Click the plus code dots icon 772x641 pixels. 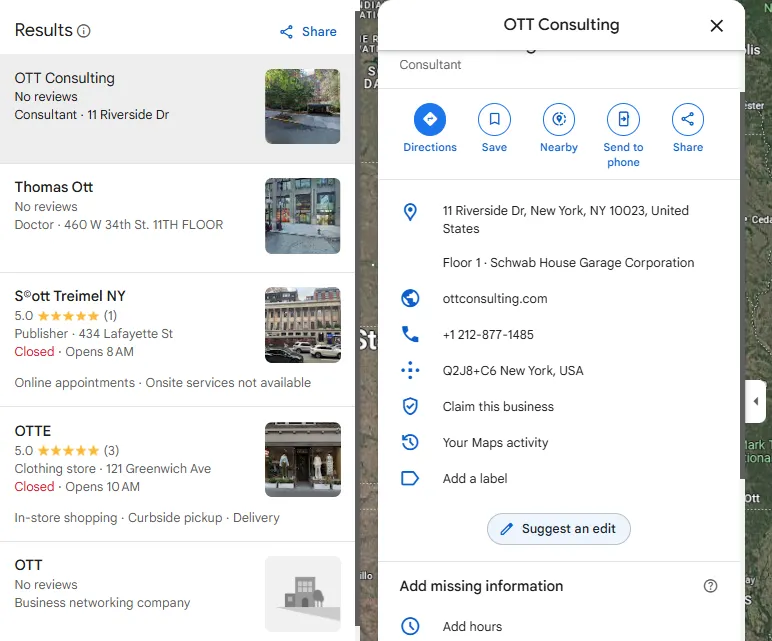click(410, 370)
